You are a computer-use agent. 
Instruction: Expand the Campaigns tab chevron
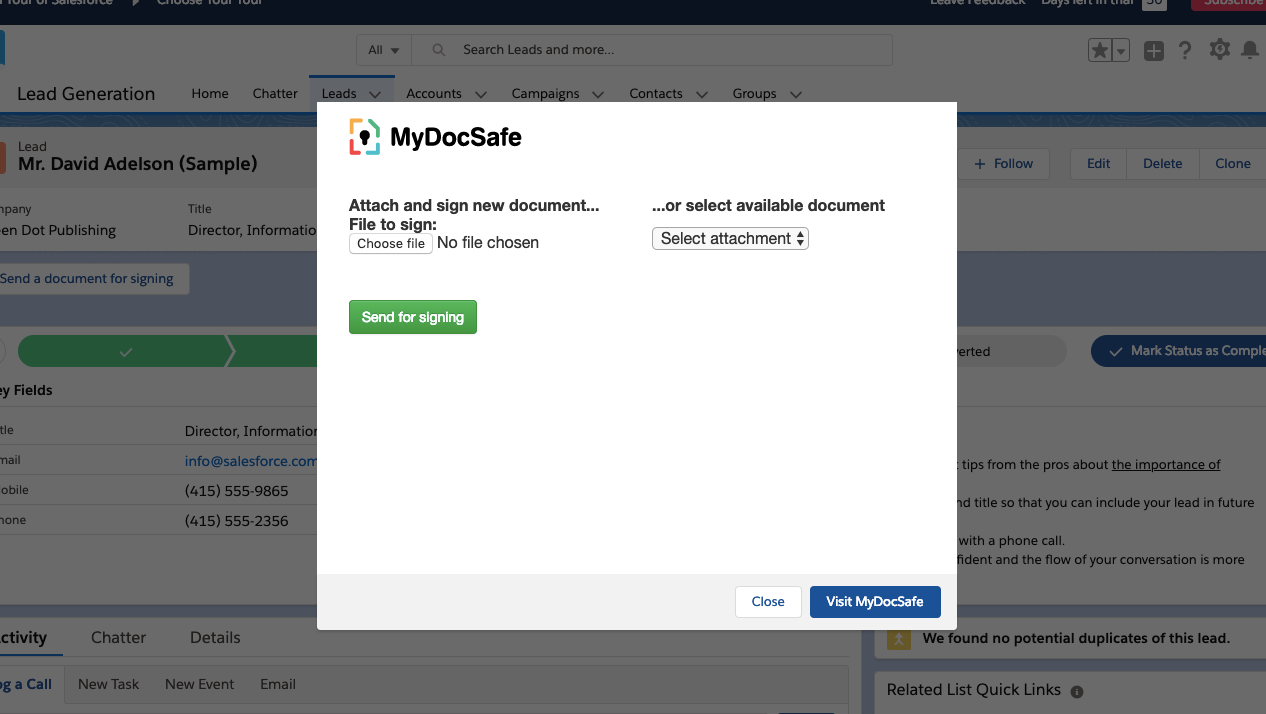click(x=598, y=94)
